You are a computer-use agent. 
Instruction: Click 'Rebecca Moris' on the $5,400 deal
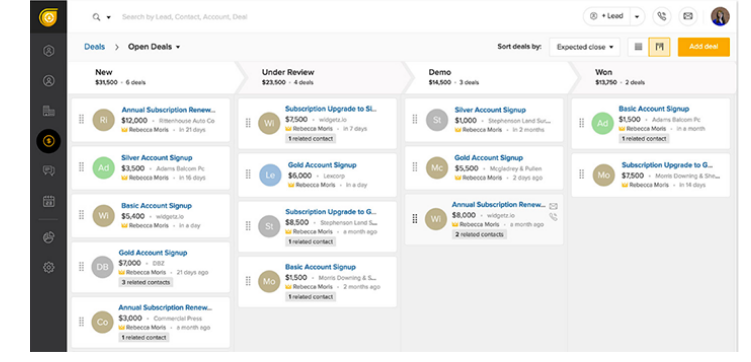pos(148,225)
